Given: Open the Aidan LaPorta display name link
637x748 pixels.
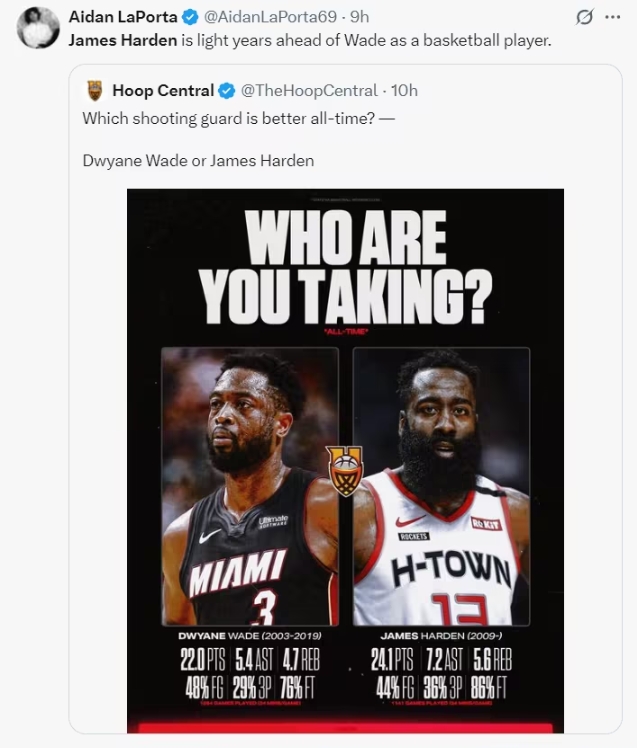Looking at the screenshot, I should (123, 17).
